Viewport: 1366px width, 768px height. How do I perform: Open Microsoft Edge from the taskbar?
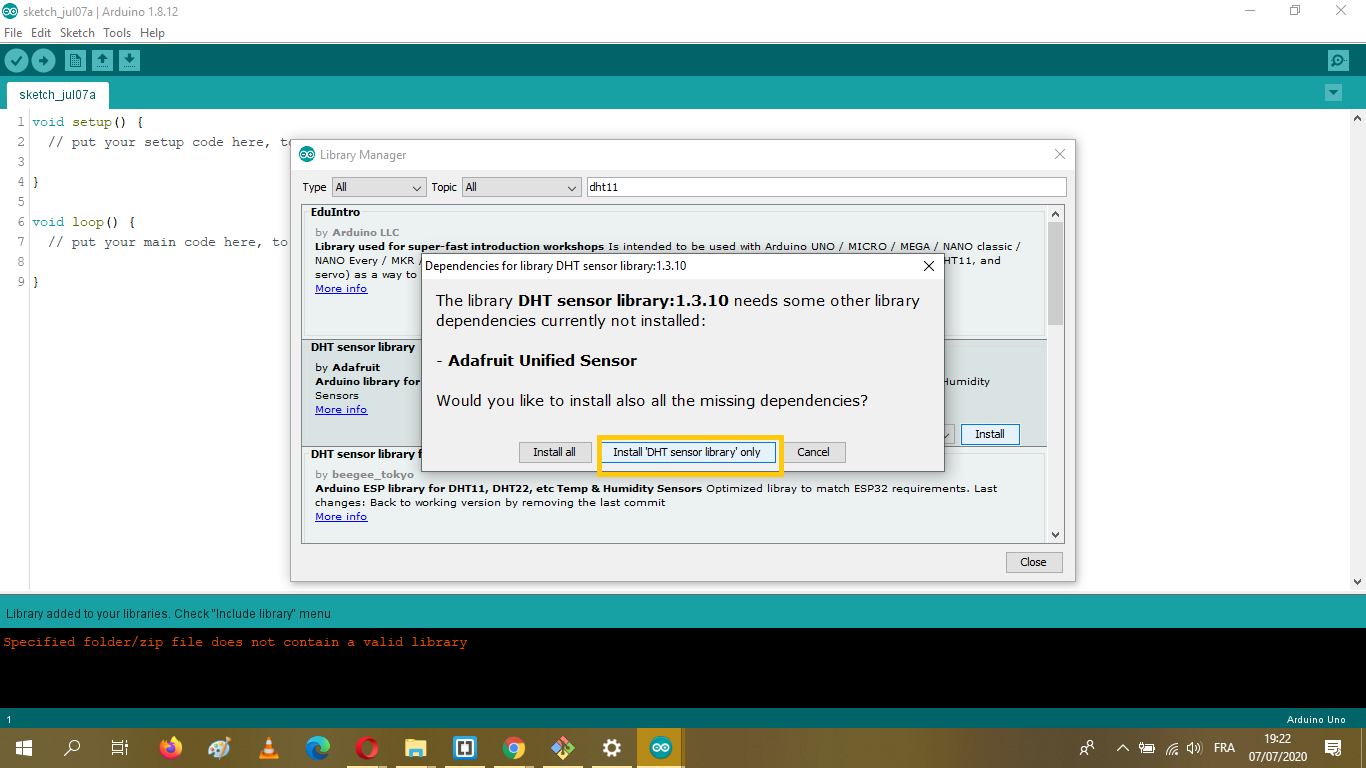pos(318,748)
